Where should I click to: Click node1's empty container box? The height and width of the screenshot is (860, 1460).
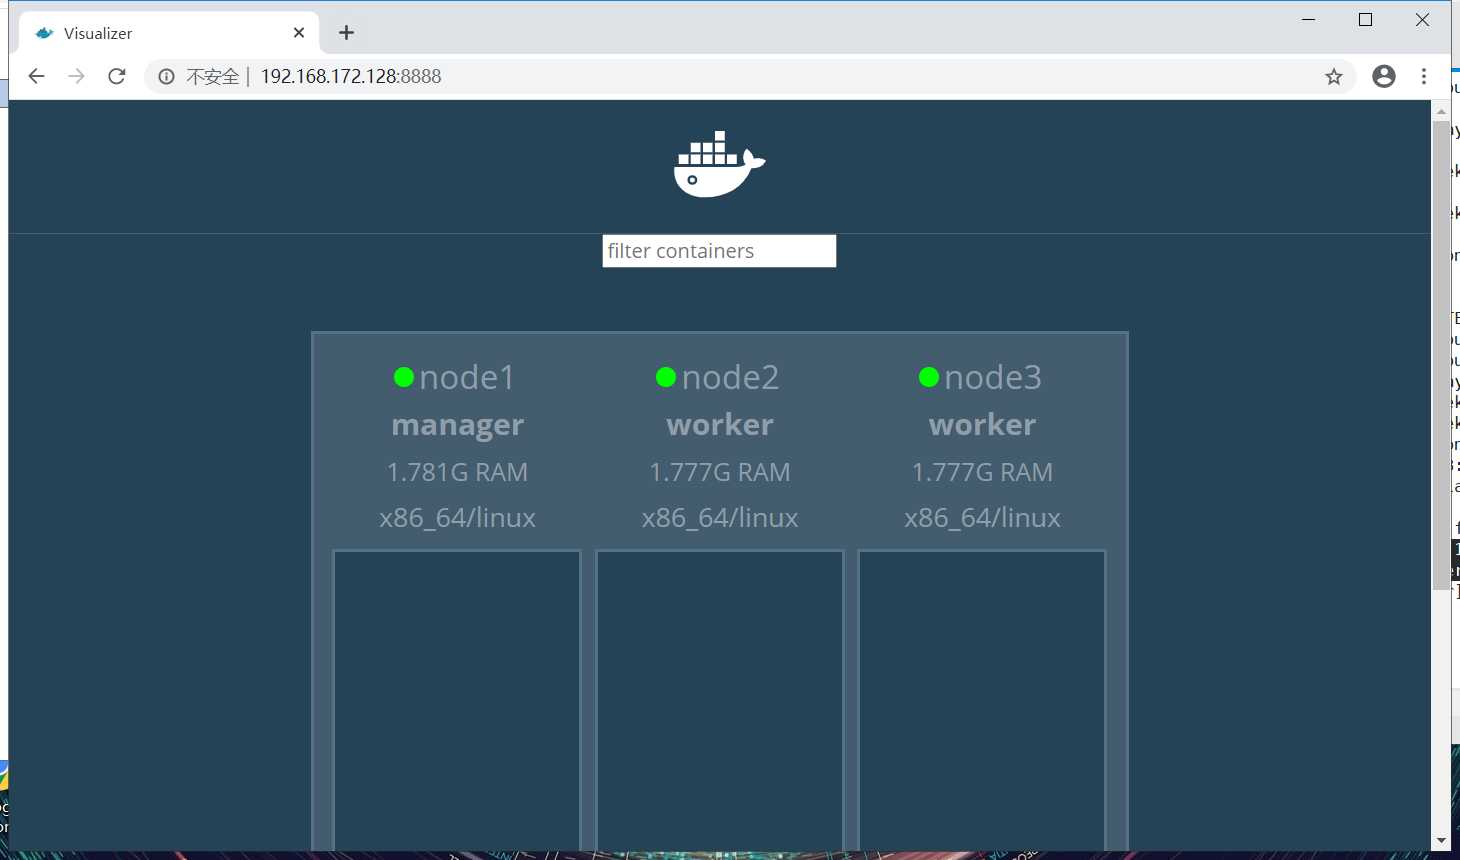click(x=457, y=700)
